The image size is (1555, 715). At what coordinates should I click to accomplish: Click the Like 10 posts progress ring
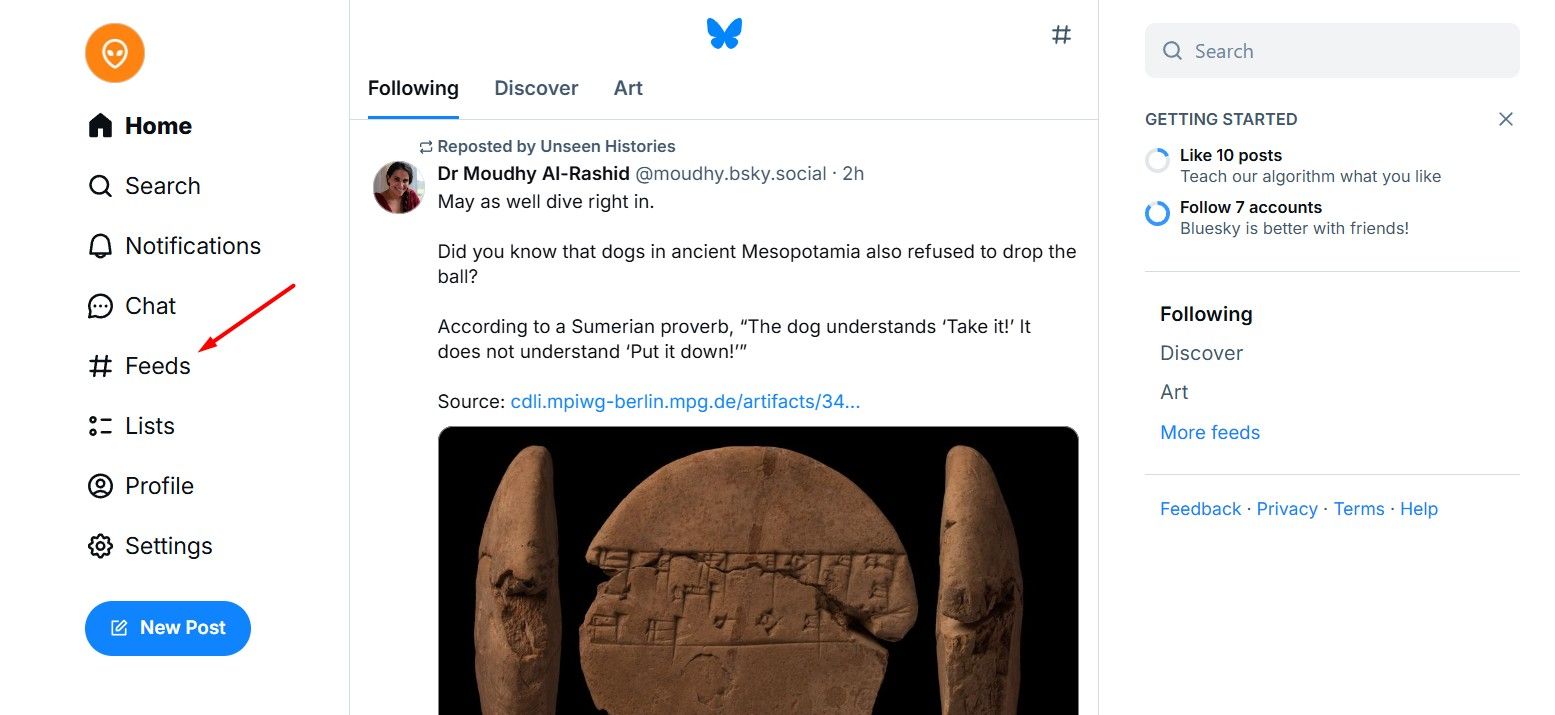(x=1157, y=160)
